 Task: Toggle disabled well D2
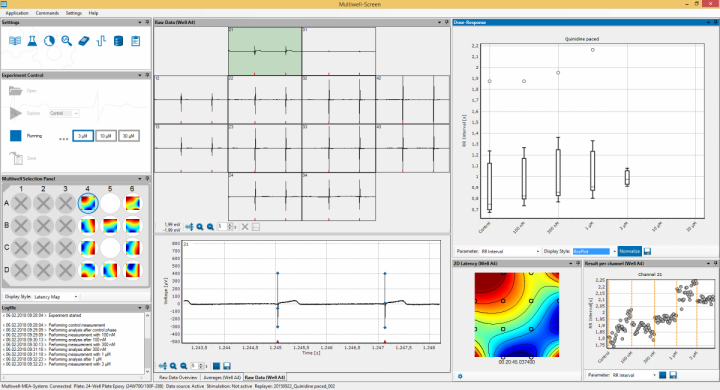pos(43,270)
